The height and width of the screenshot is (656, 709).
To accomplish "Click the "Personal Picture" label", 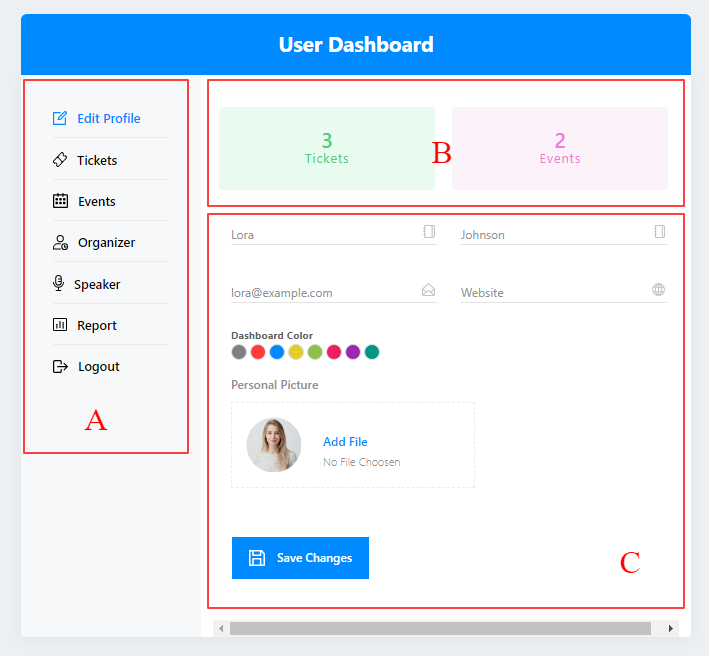I will click(x=274, y=385).
